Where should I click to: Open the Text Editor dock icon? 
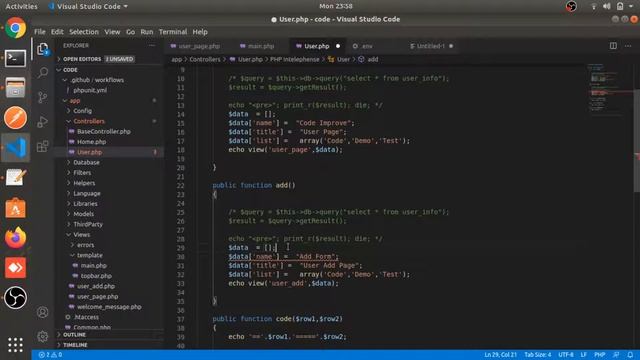coord(16,178)
